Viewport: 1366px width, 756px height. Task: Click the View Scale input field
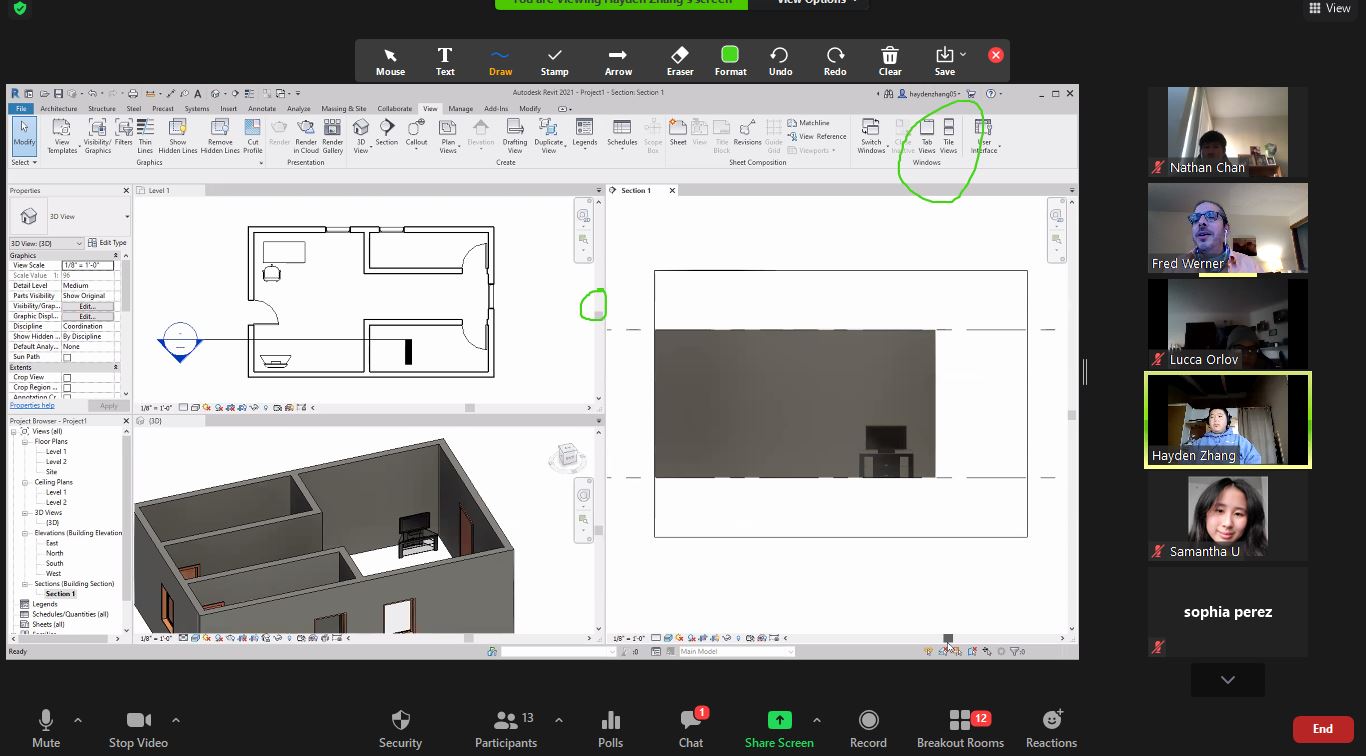[87, 265]
